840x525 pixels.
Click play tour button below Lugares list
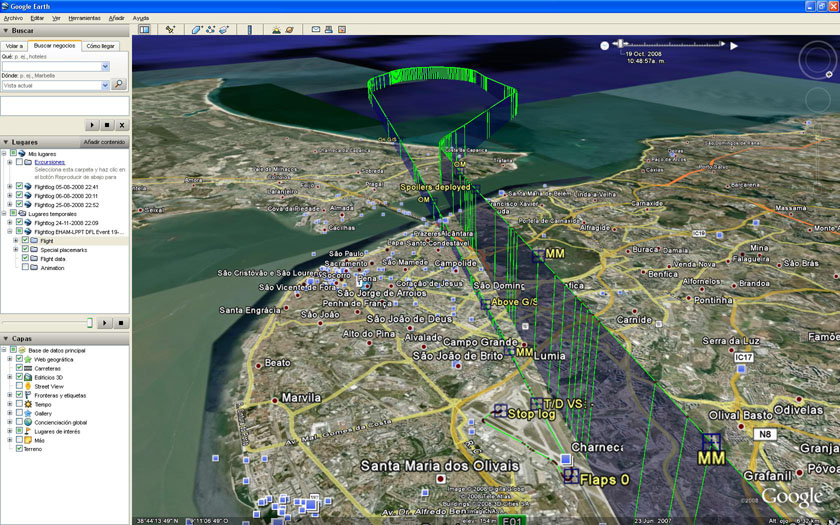104,323
